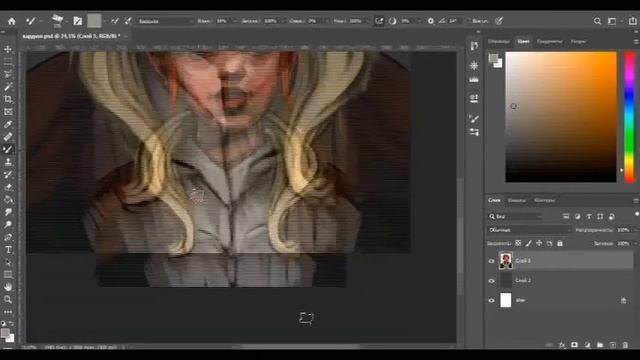Switch to the Узоры tab
This screenshot has height=360, width=640.
[x=578, y=42]
